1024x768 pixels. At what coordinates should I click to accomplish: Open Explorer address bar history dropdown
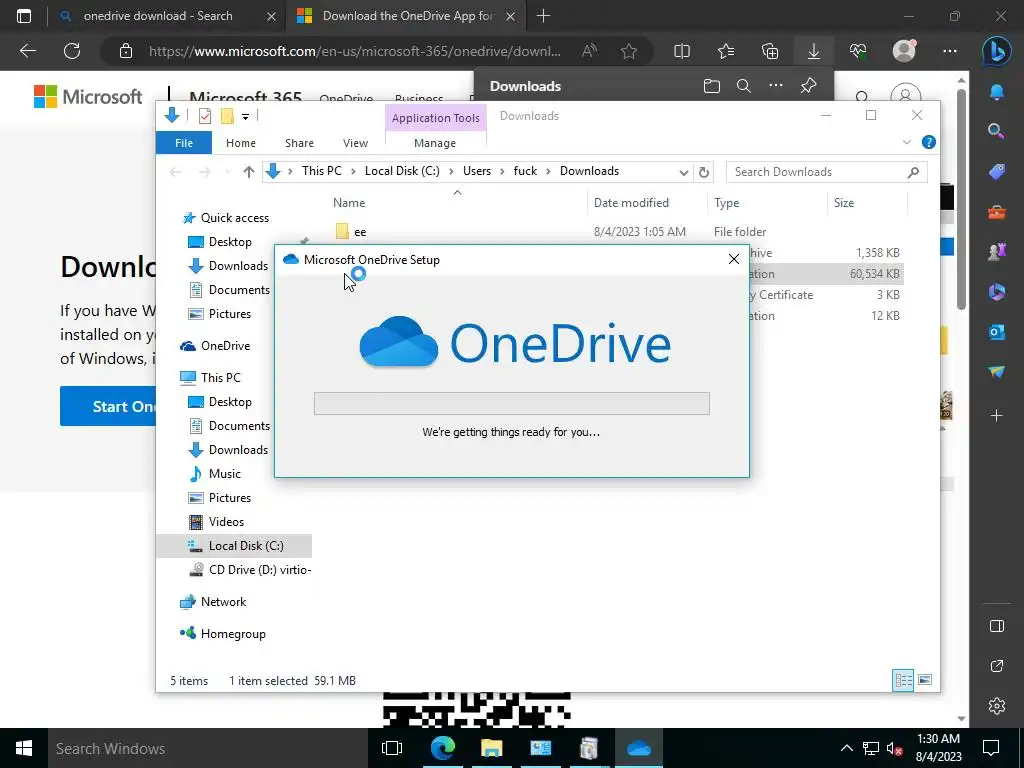pyautogui.click(x=683, y=172)
